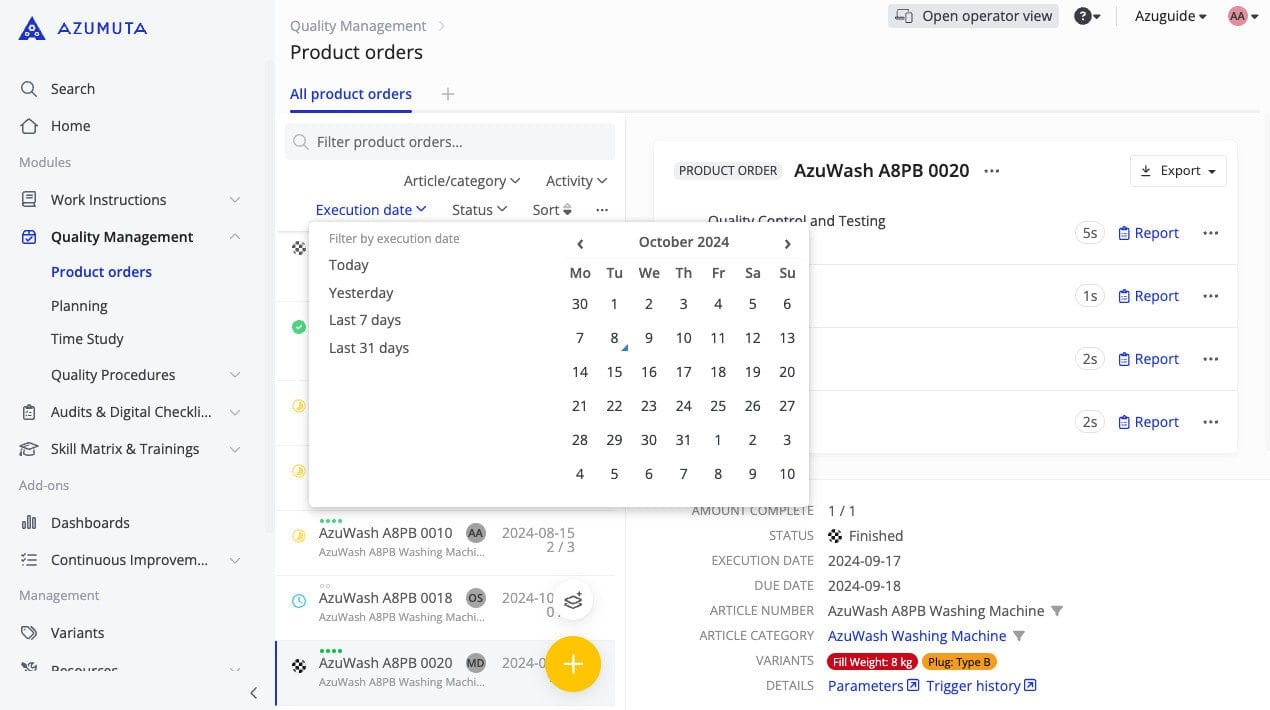Select the Search icon in the sidebar
The image size is (1270, 710).
(30, 88)
